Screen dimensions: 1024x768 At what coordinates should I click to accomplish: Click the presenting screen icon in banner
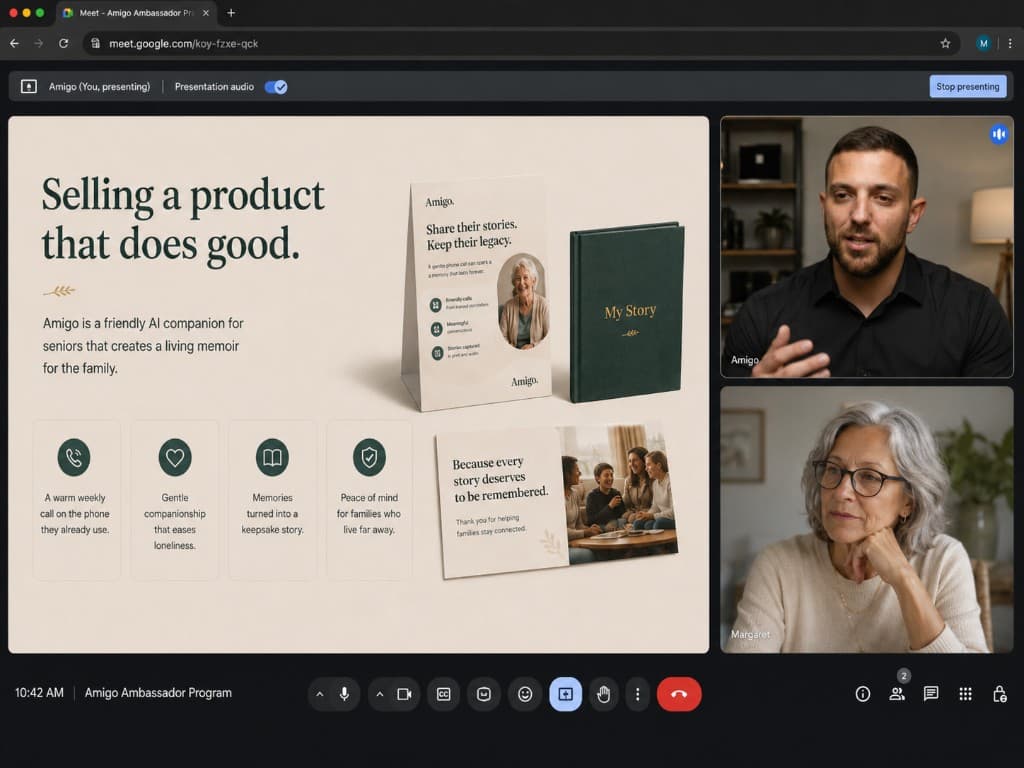point(29,86)
